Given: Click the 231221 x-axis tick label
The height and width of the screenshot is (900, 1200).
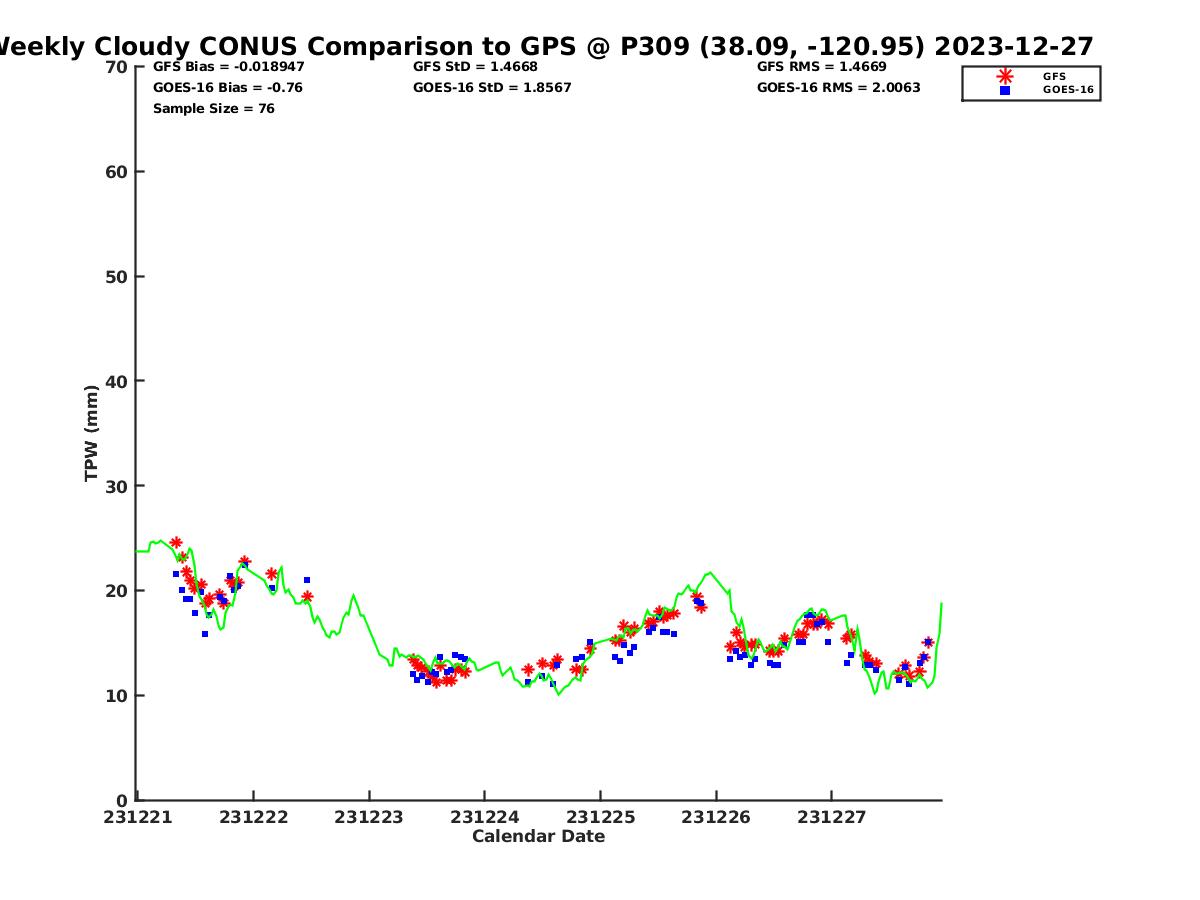Looking at the screenshot, I should click(x=138, y=817).
